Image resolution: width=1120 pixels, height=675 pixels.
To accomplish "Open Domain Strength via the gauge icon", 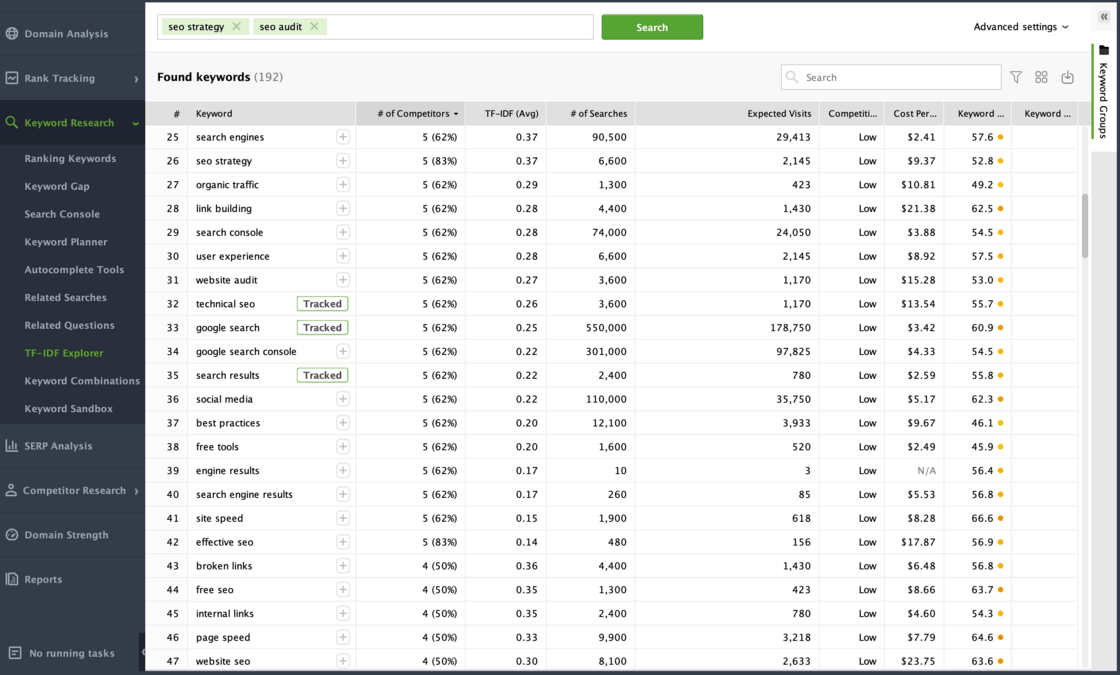I will point(14,534).
